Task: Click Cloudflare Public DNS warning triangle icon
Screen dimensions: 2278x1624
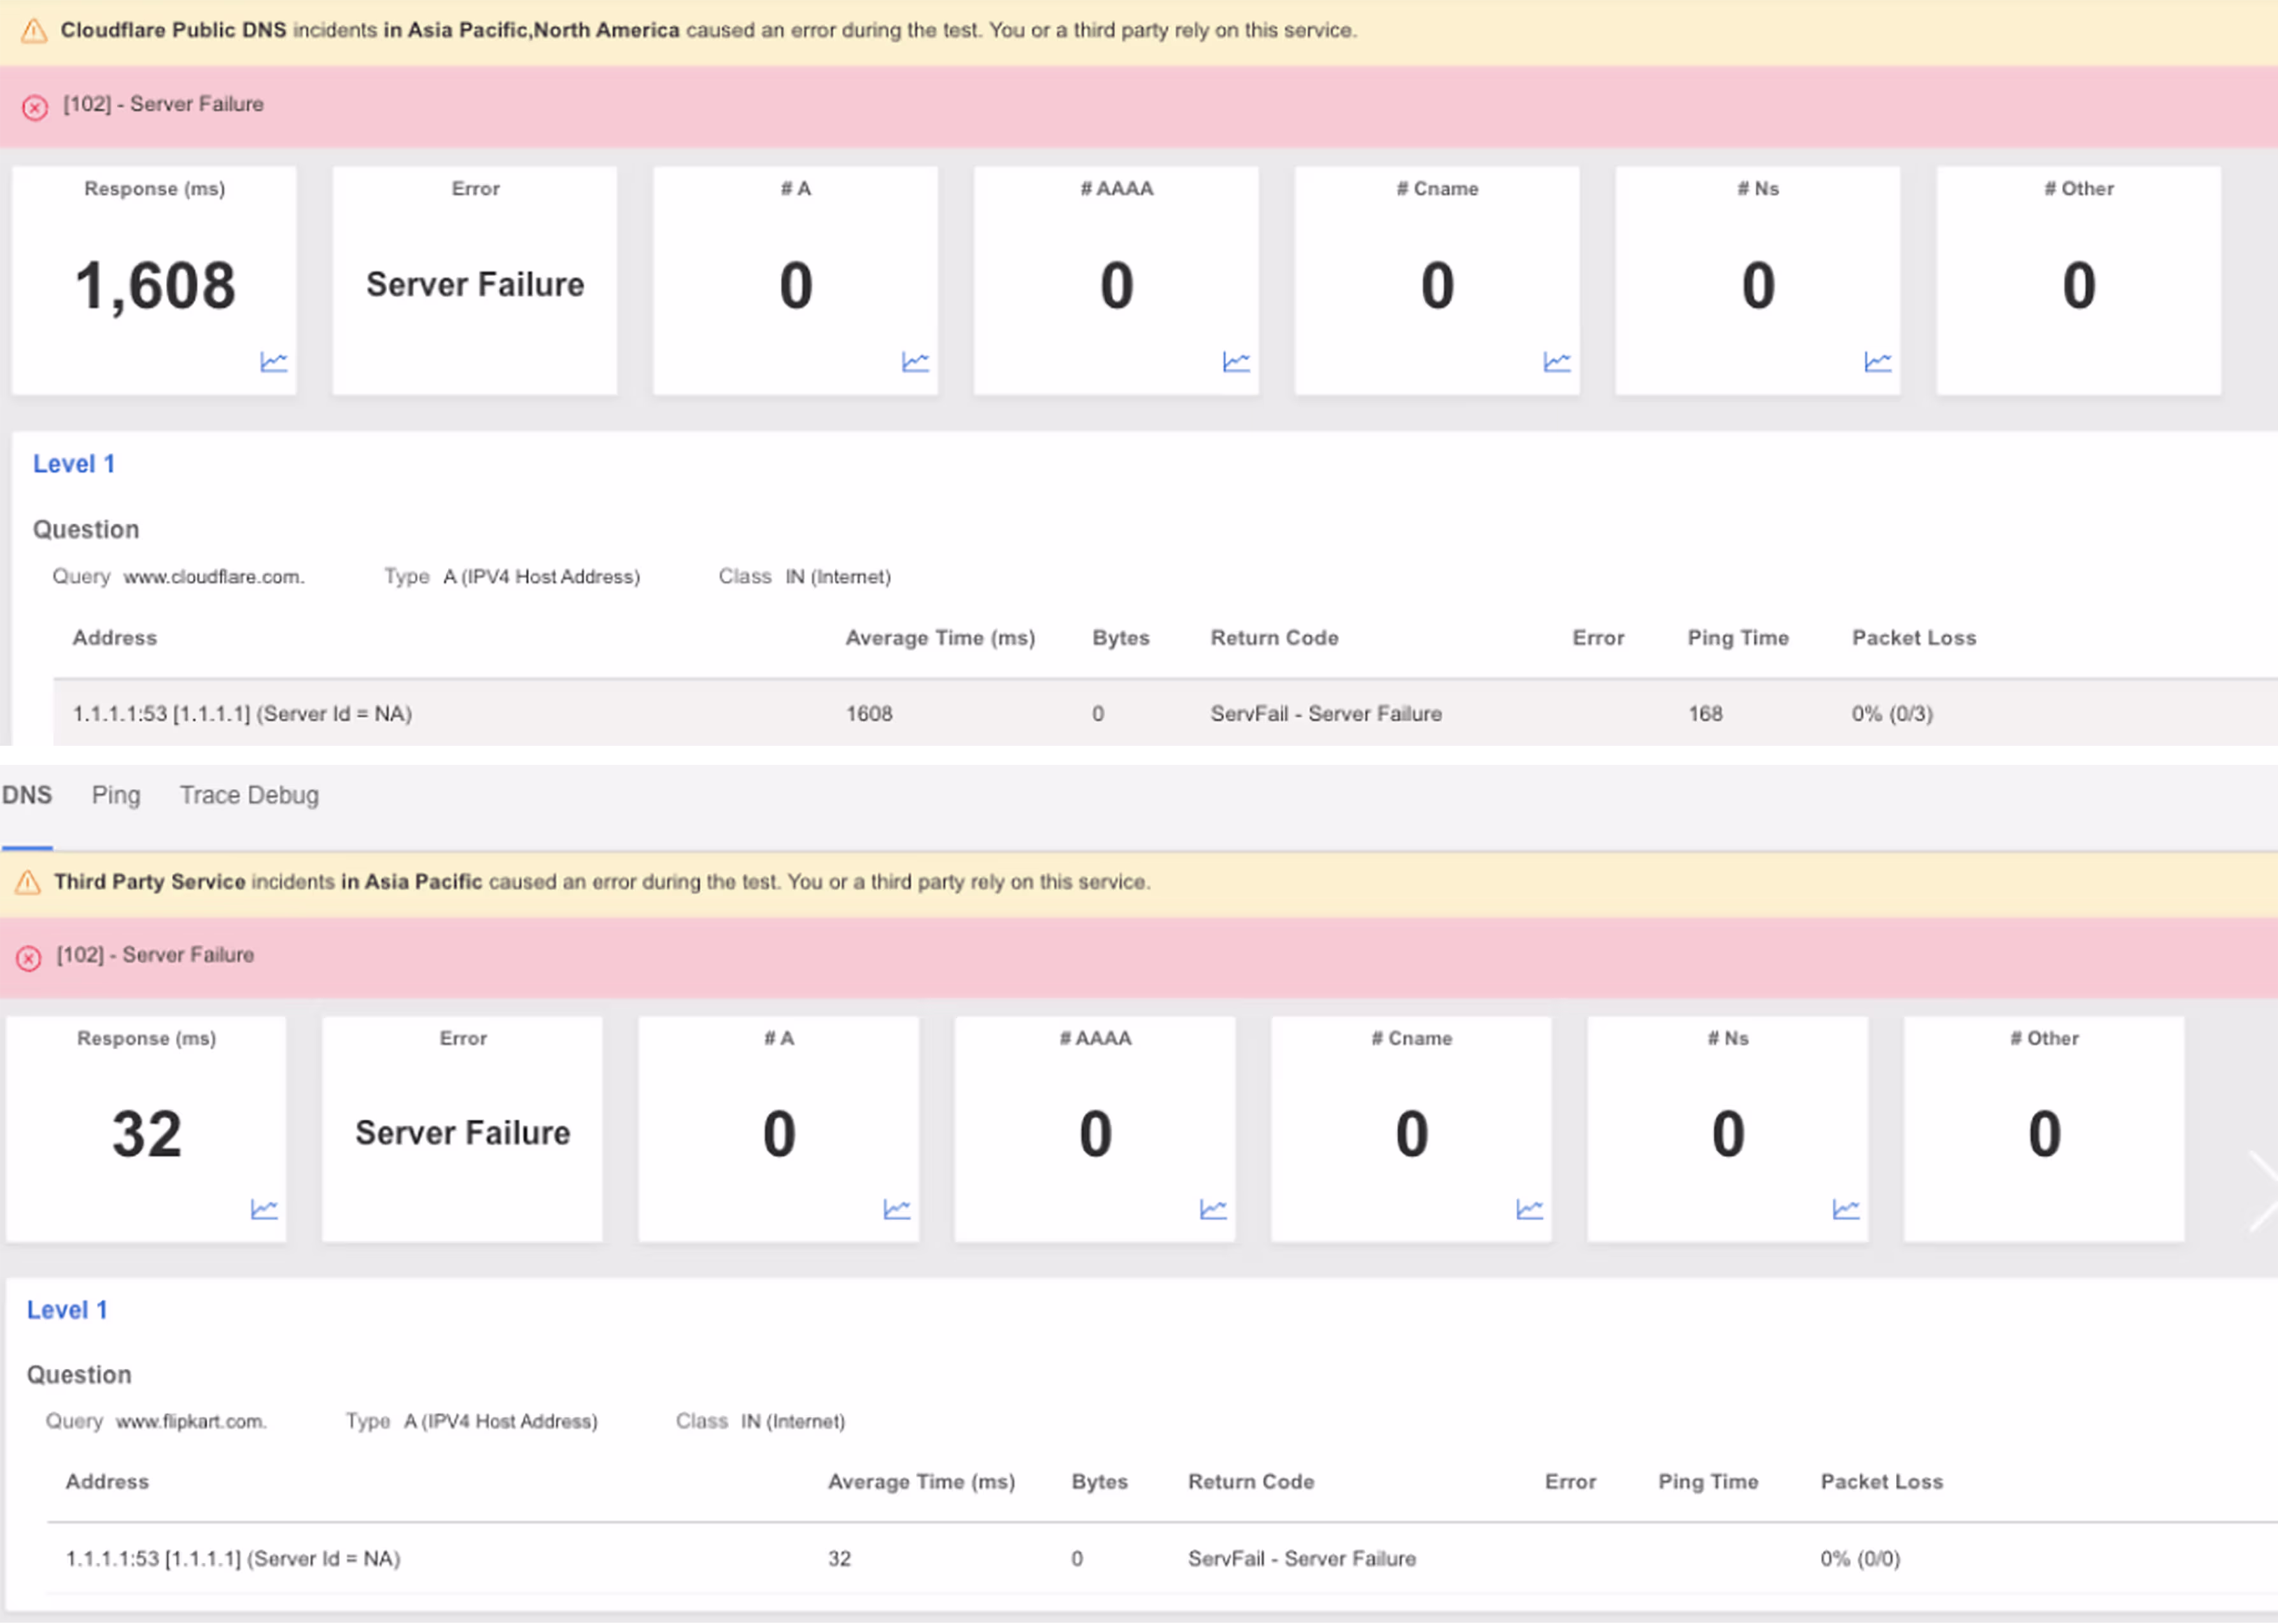Action: coord(34,31)
